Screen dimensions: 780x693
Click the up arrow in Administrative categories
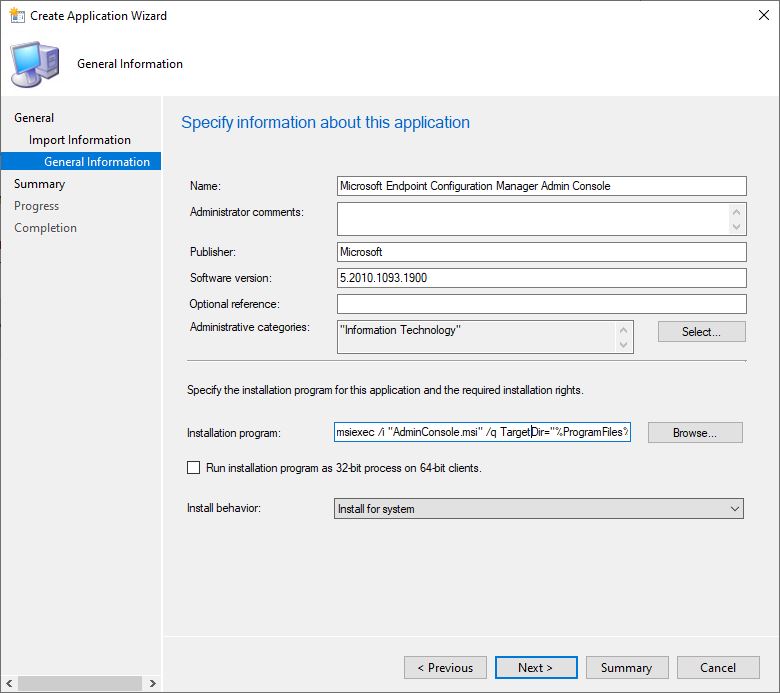click(624, 330)
